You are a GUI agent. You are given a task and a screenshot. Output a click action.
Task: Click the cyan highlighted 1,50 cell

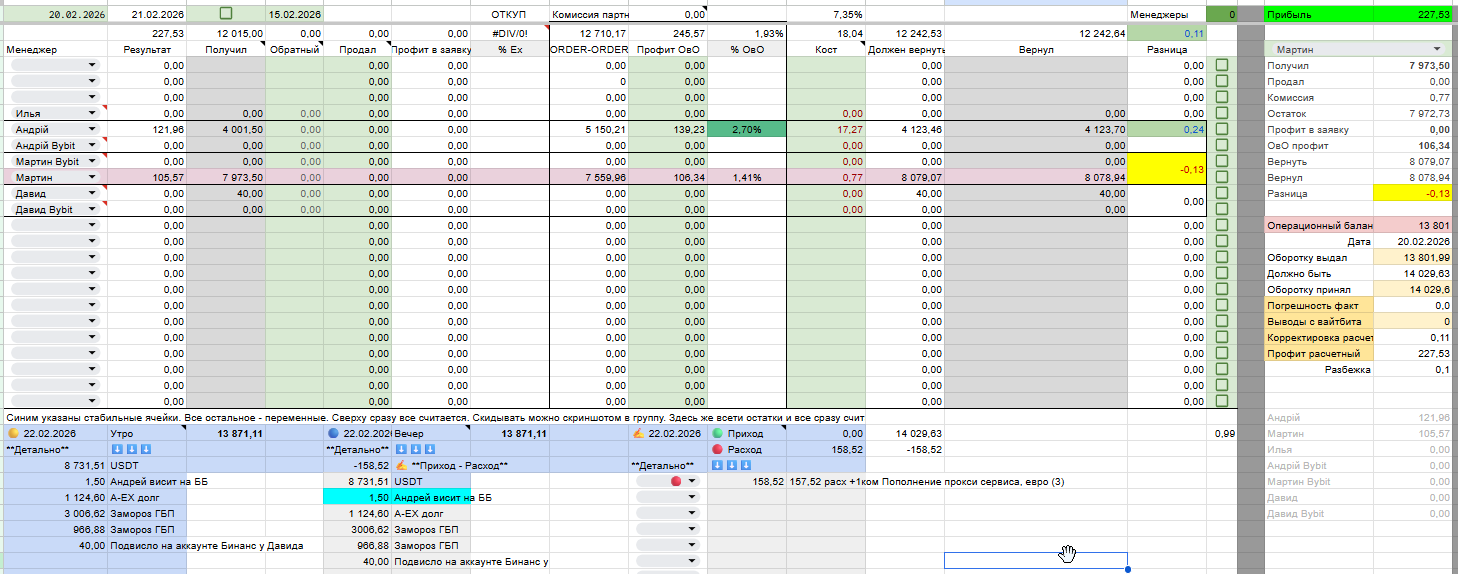coord(355,497)
